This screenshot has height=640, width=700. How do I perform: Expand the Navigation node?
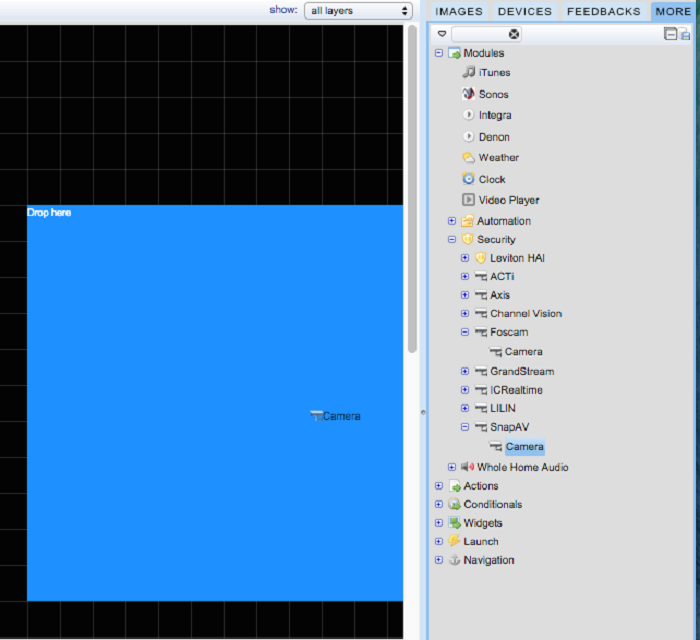[439, 560]
